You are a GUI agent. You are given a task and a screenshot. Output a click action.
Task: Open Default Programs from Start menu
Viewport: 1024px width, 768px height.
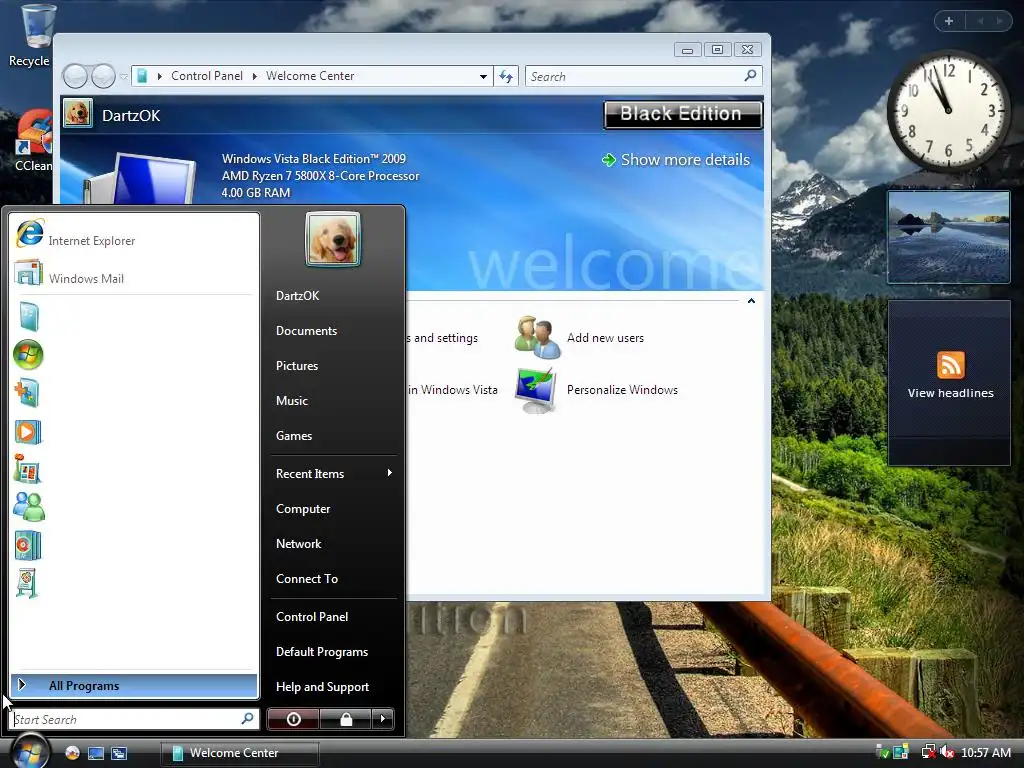click(322, 652)
